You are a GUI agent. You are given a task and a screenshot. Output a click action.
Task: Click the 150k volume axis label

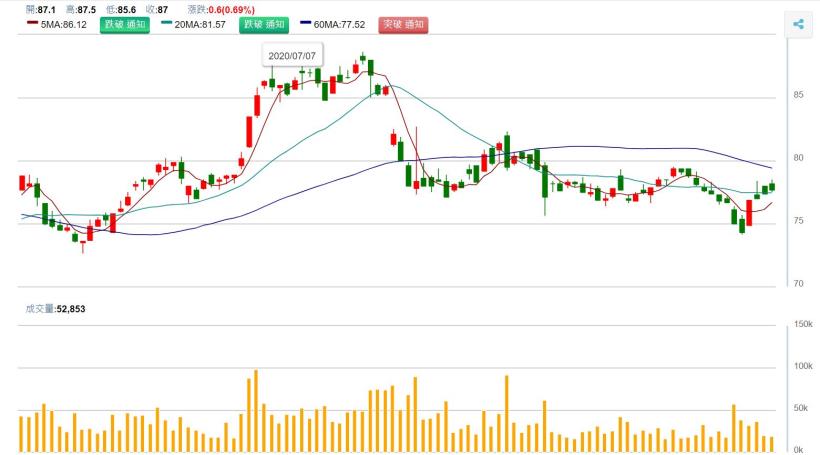pos(801,325)
